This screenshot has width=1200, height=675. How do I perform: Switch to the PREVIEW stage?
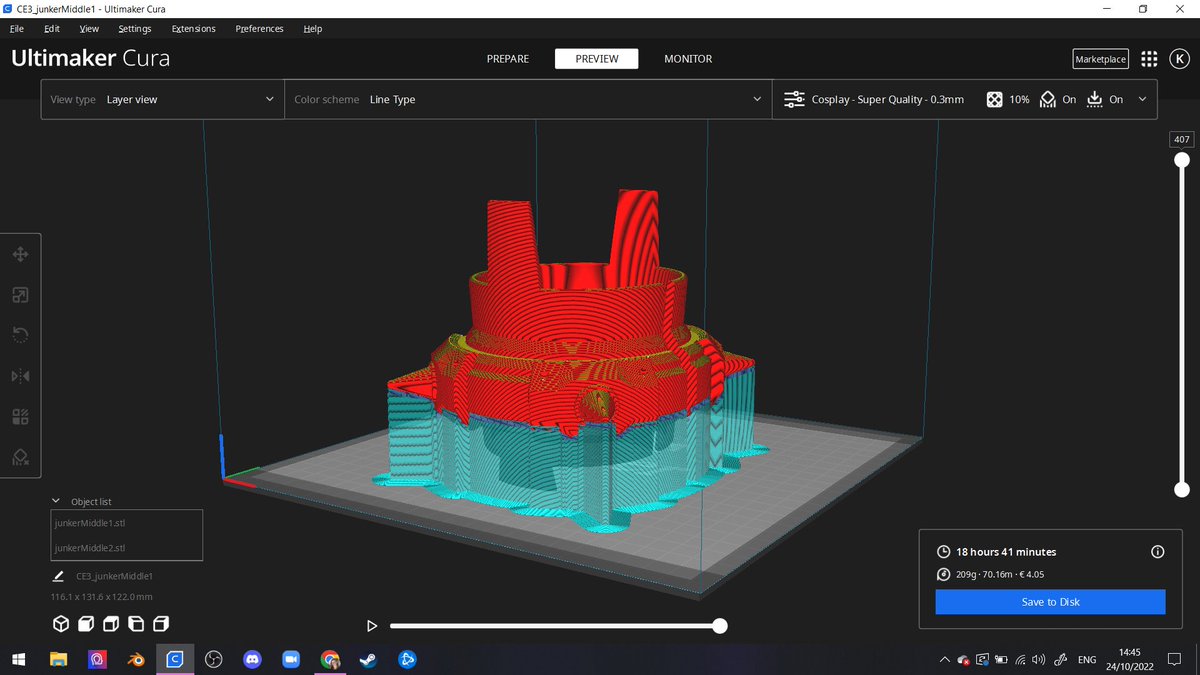597,59
